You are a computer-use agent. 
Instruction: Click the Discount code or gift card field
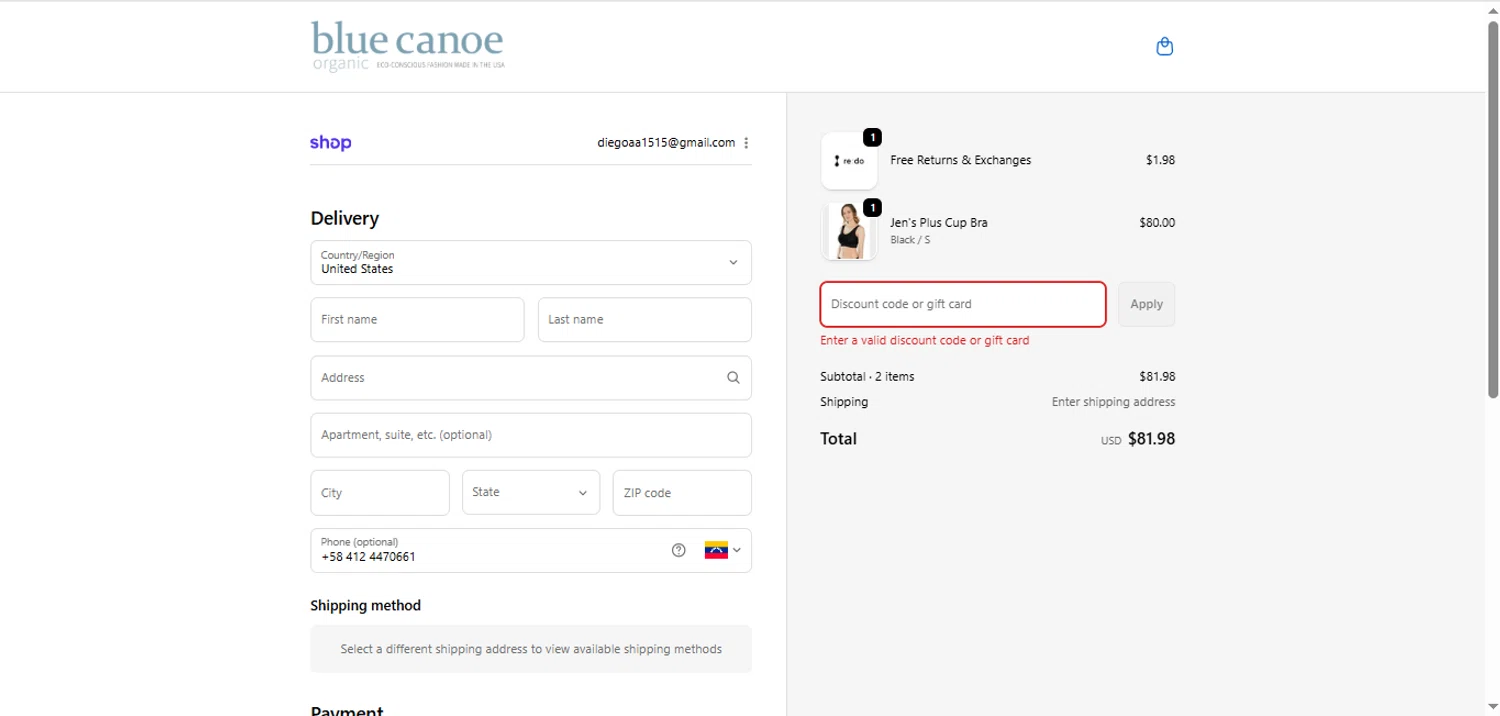click(963, 304)
